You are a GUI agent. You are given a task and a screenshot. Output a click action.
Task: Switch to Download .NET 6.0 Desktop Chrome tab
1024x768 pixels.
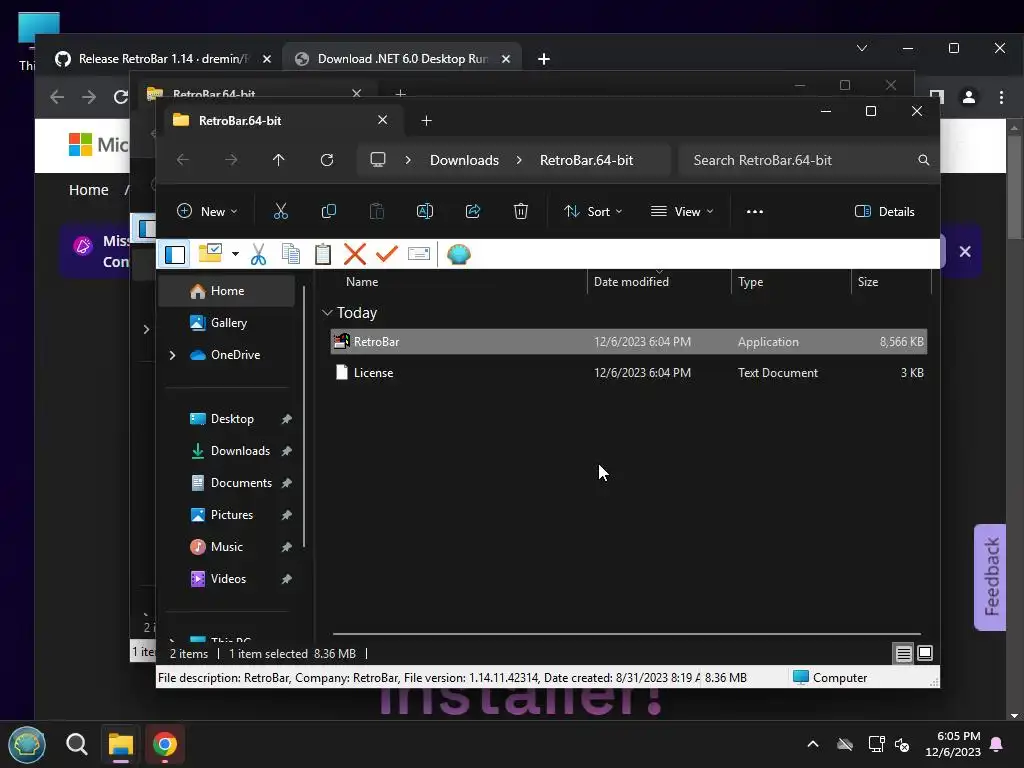click(402, 59)
